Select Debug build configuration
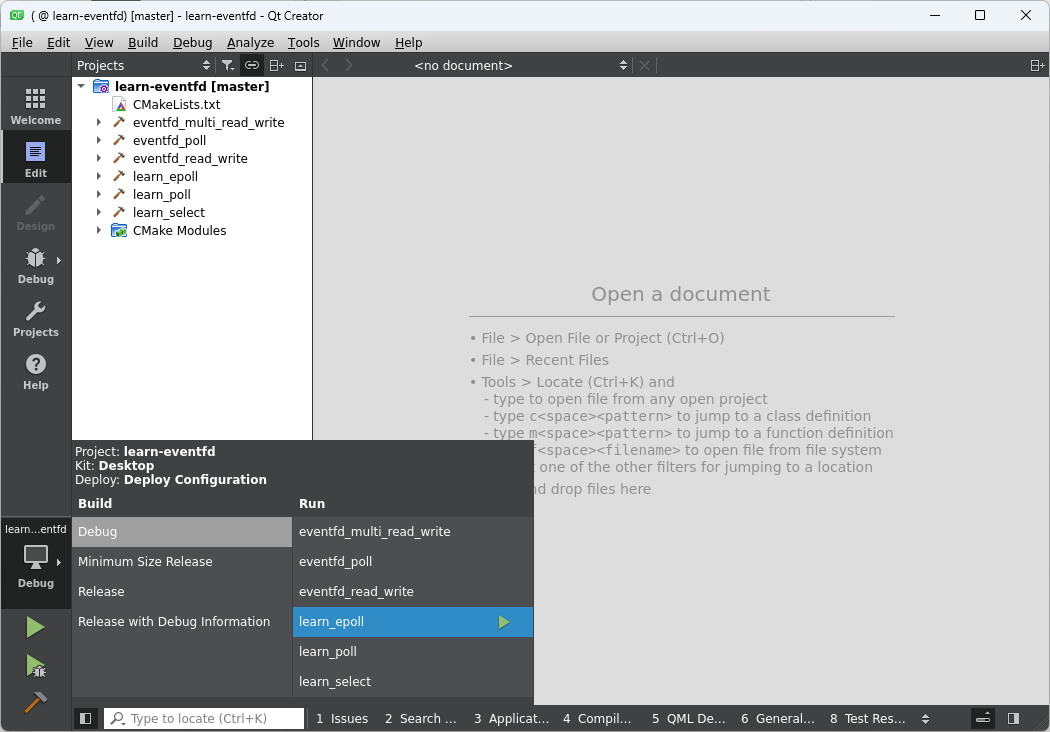1050x732 pixels. [x=182, y=532]
